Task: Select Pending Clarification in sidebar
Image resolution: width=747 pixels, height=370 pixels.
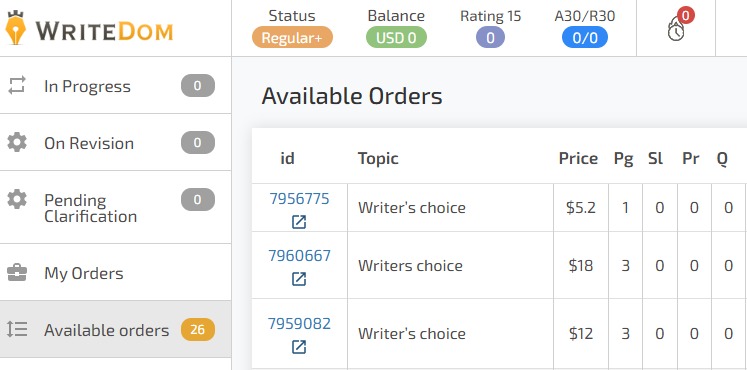Action: click(x=115, y=208)
